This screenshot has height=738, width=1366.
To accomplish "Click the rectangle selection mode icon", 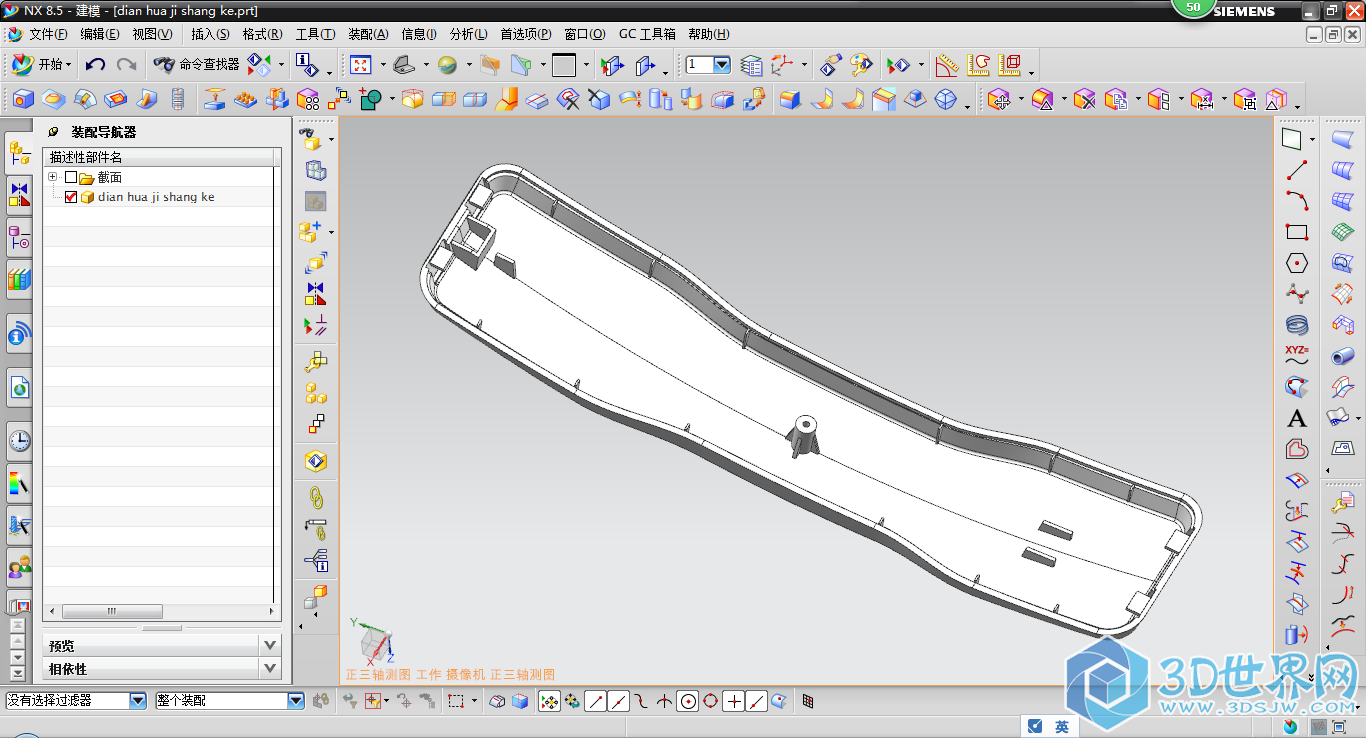I will (x=456, y=701).
